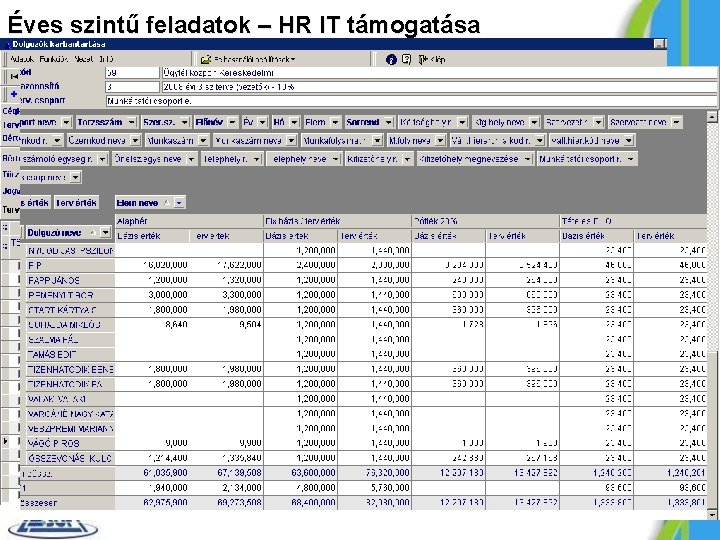Click the 8,640 Alapbér cell
This screenshot has width=720, height=540.
(x=152, y=325)
